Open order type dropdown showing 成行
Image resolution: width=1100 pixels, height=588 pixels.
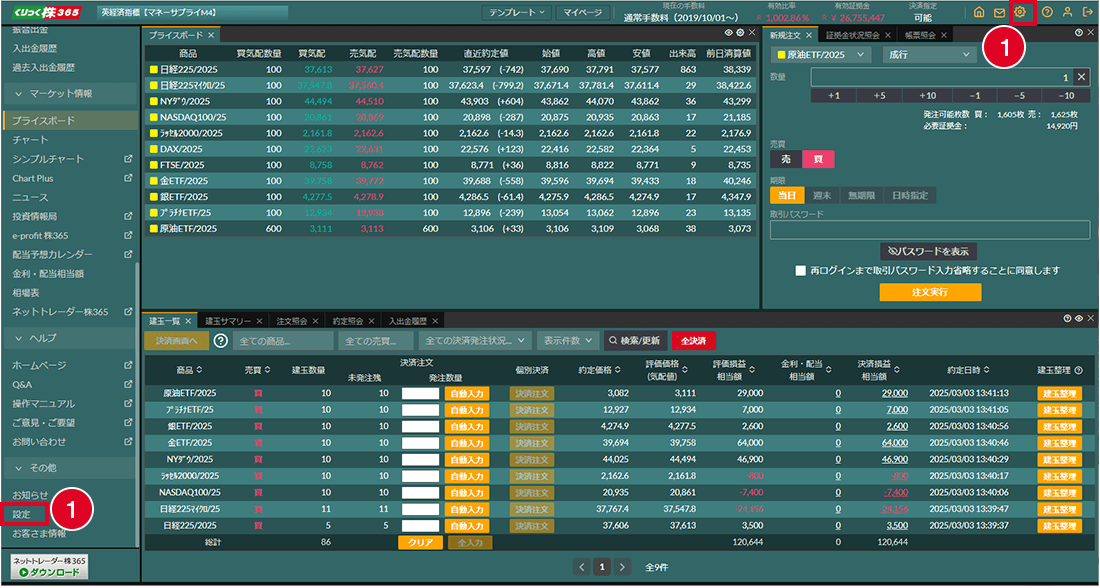[930, 55]
